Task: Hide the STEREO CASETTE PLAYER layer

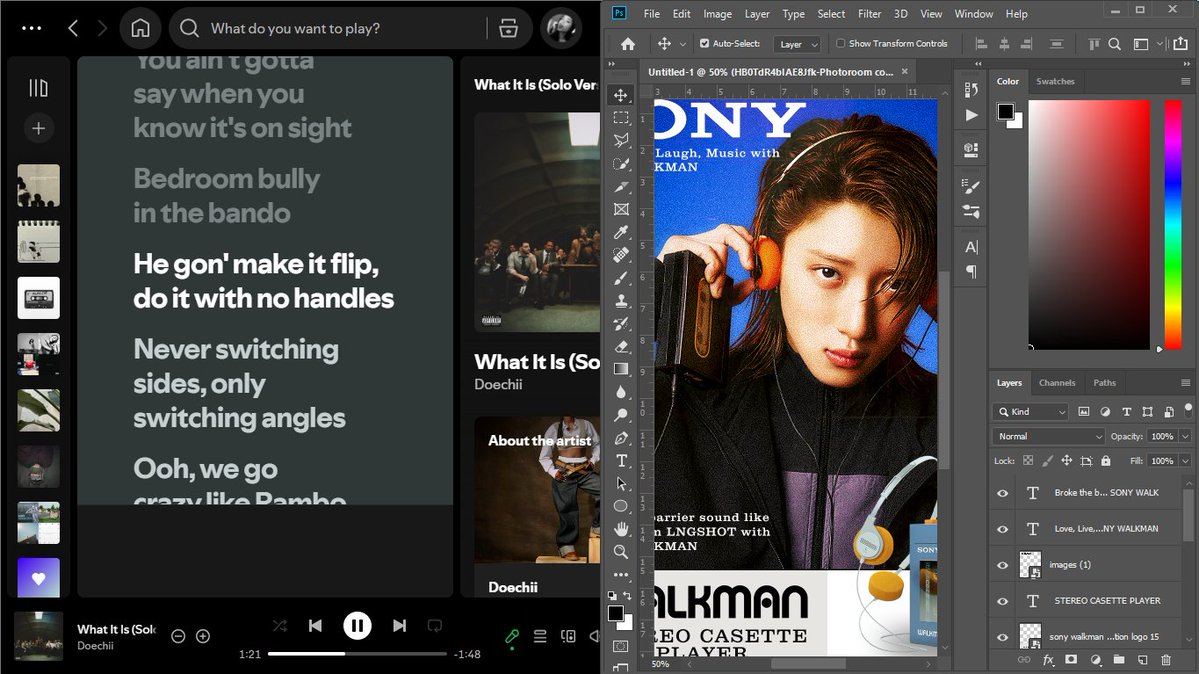Action: 1002,601
